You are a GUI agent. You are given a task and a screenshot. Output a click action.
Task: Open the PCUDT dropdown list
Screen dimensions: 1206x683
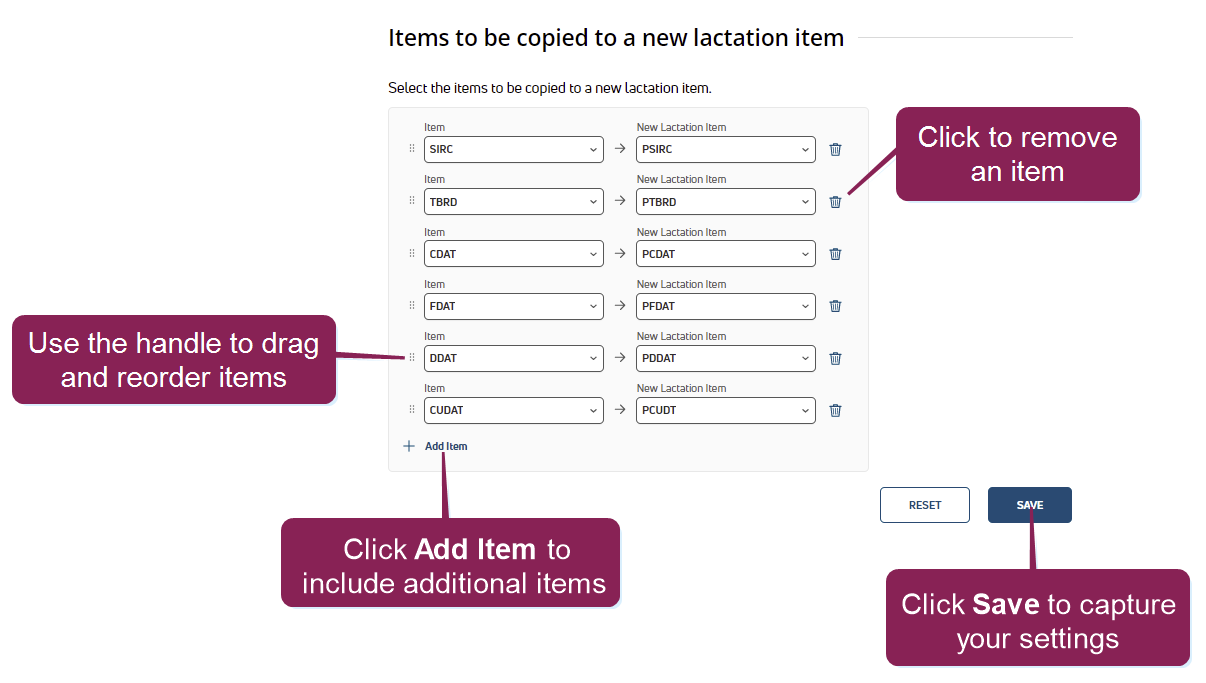coord(725,410)
